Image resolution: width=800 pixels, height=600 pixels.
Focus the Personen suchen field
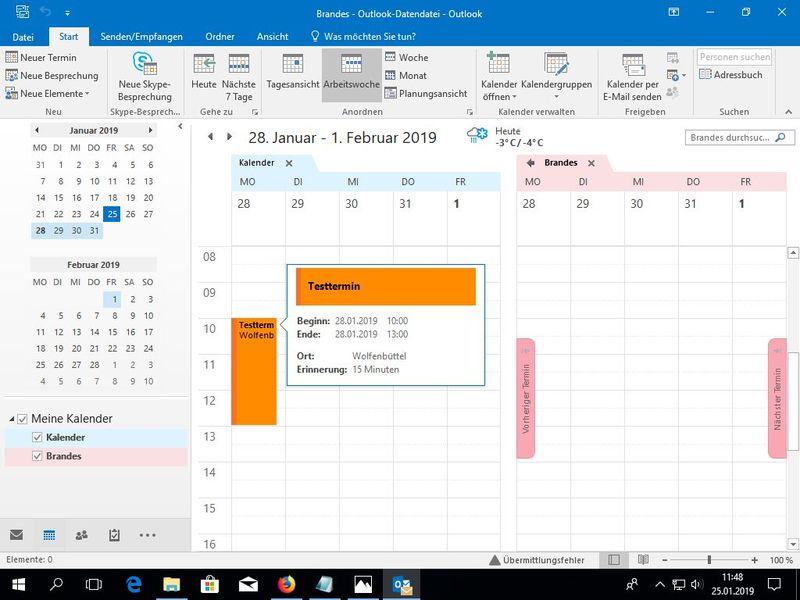tap(734, 57)
